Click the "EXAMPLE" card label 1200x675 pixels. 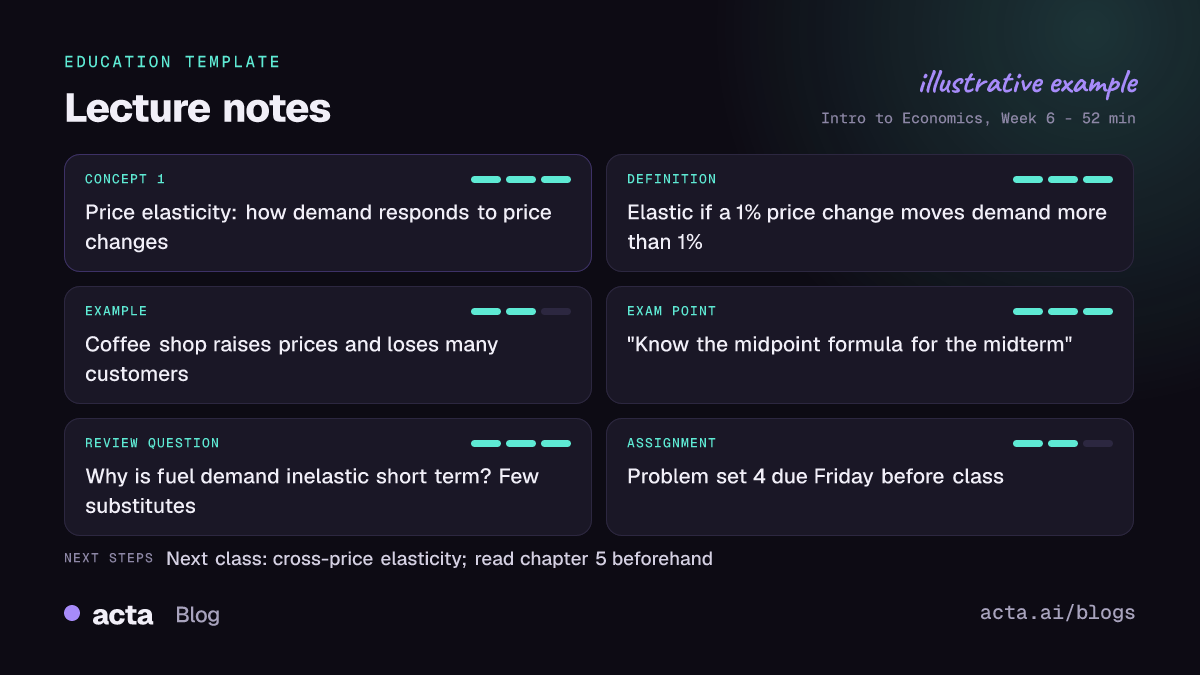(116, 311)
